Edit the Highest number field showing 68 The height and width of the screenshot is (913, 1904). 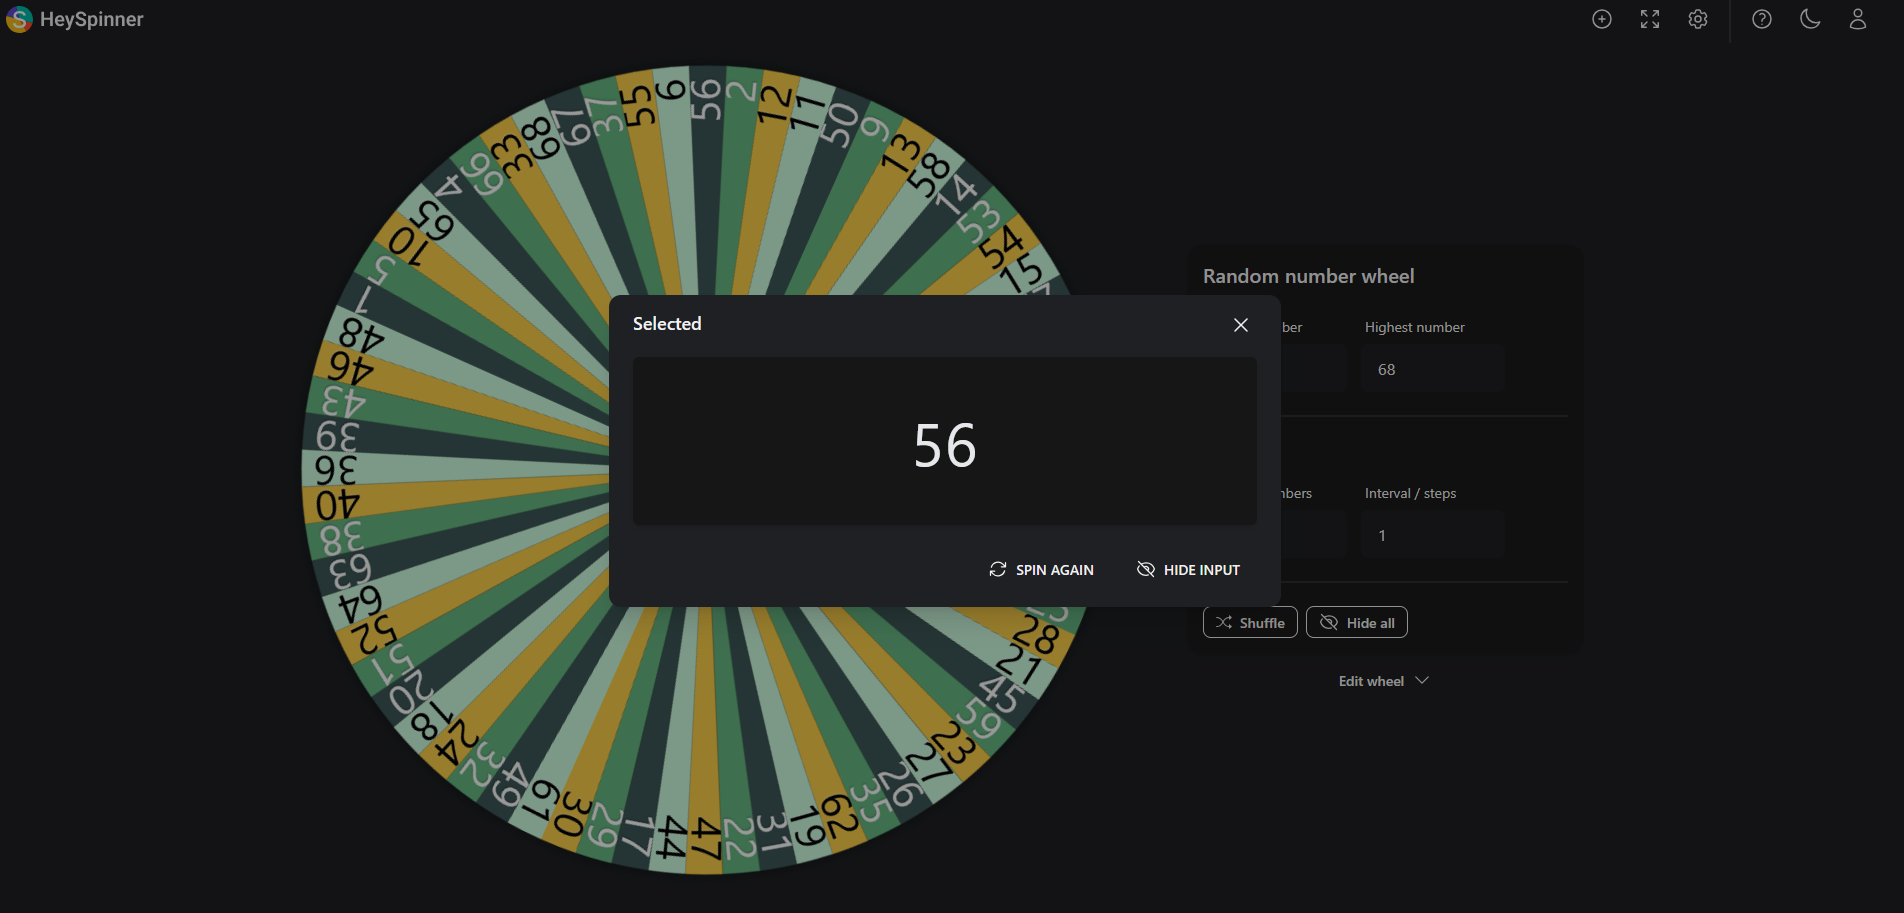coord(1433,369)
